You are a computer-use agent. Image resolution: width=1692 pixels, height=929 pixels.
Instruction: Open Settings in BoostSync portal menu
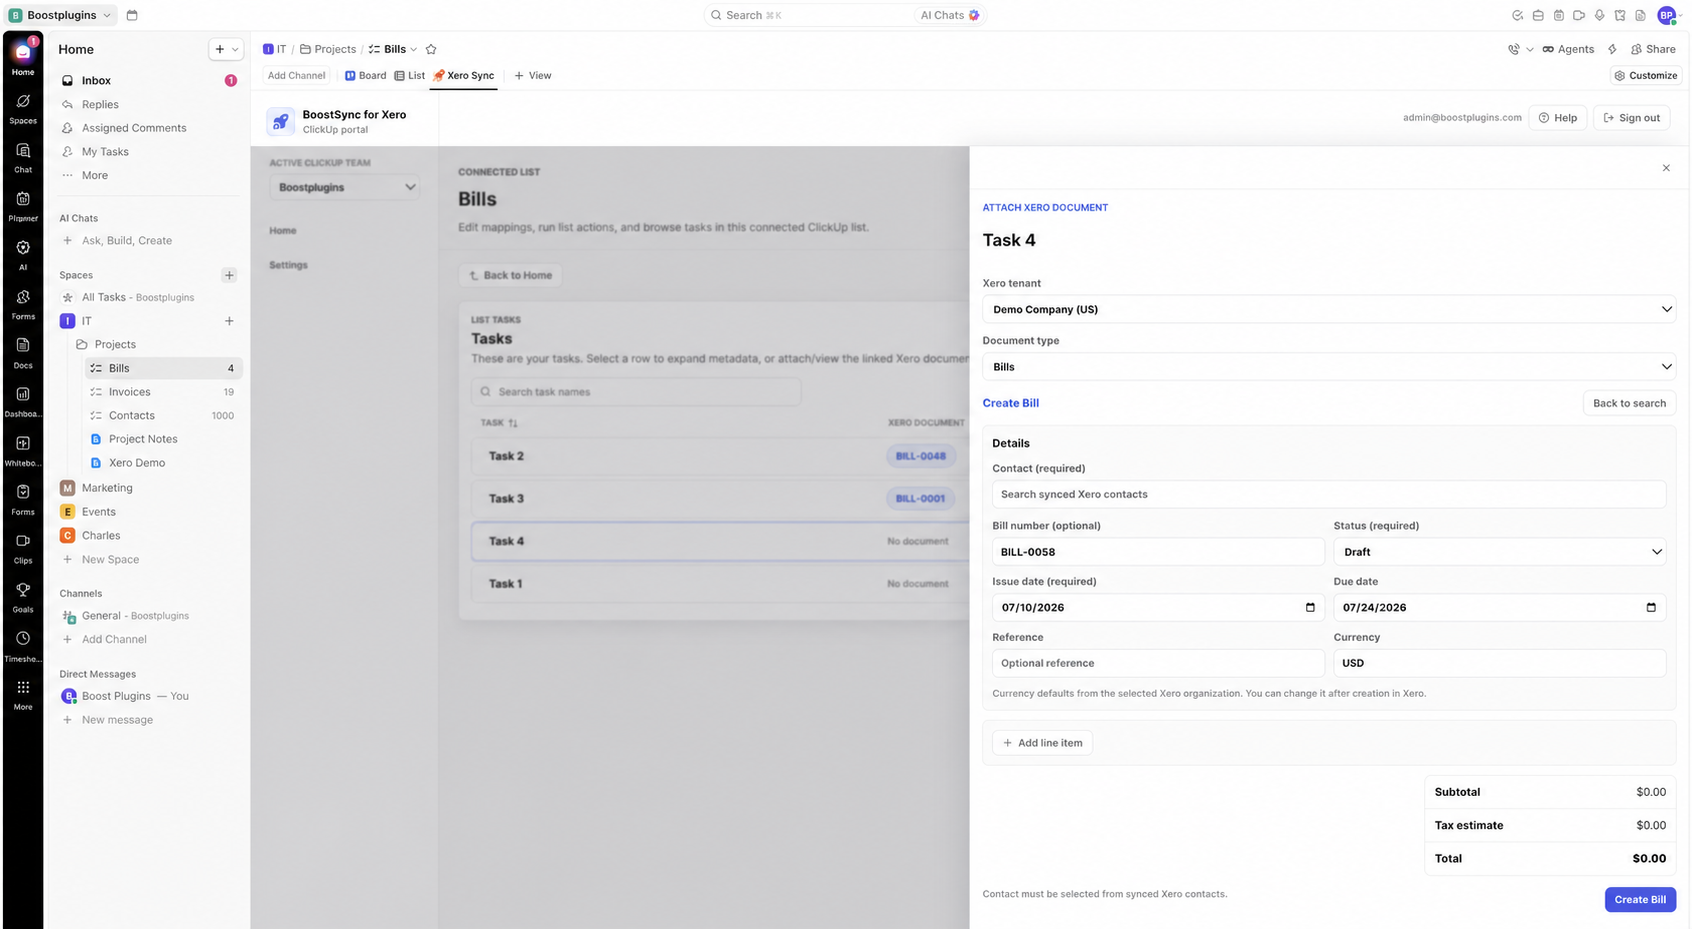click(288, 265)
